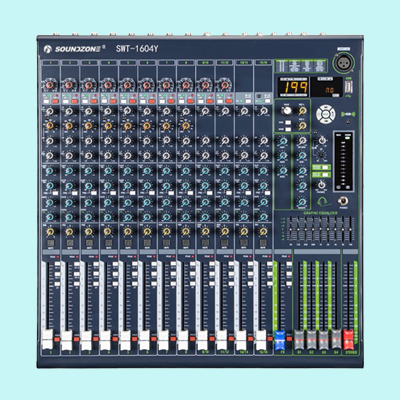400x400 pixels.
Task: Click the 9/10 channel label at strip top
Action: (205, 62)
